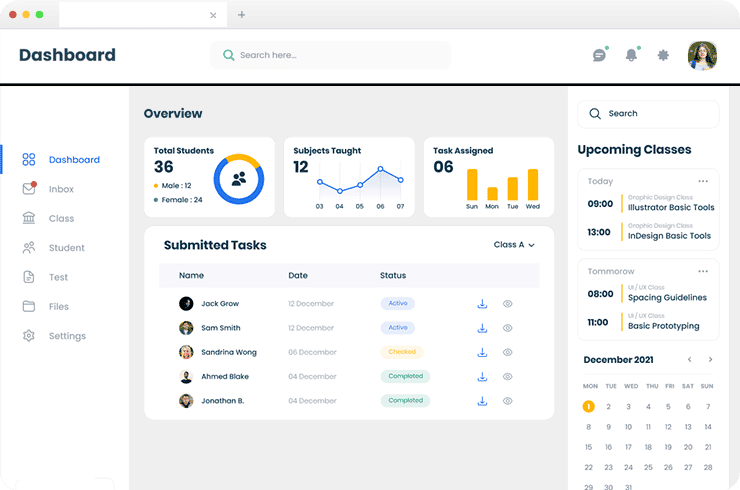Click the Inbox envelope icon in sidebar
Viewport: 740px width, 490px height.
29,189
